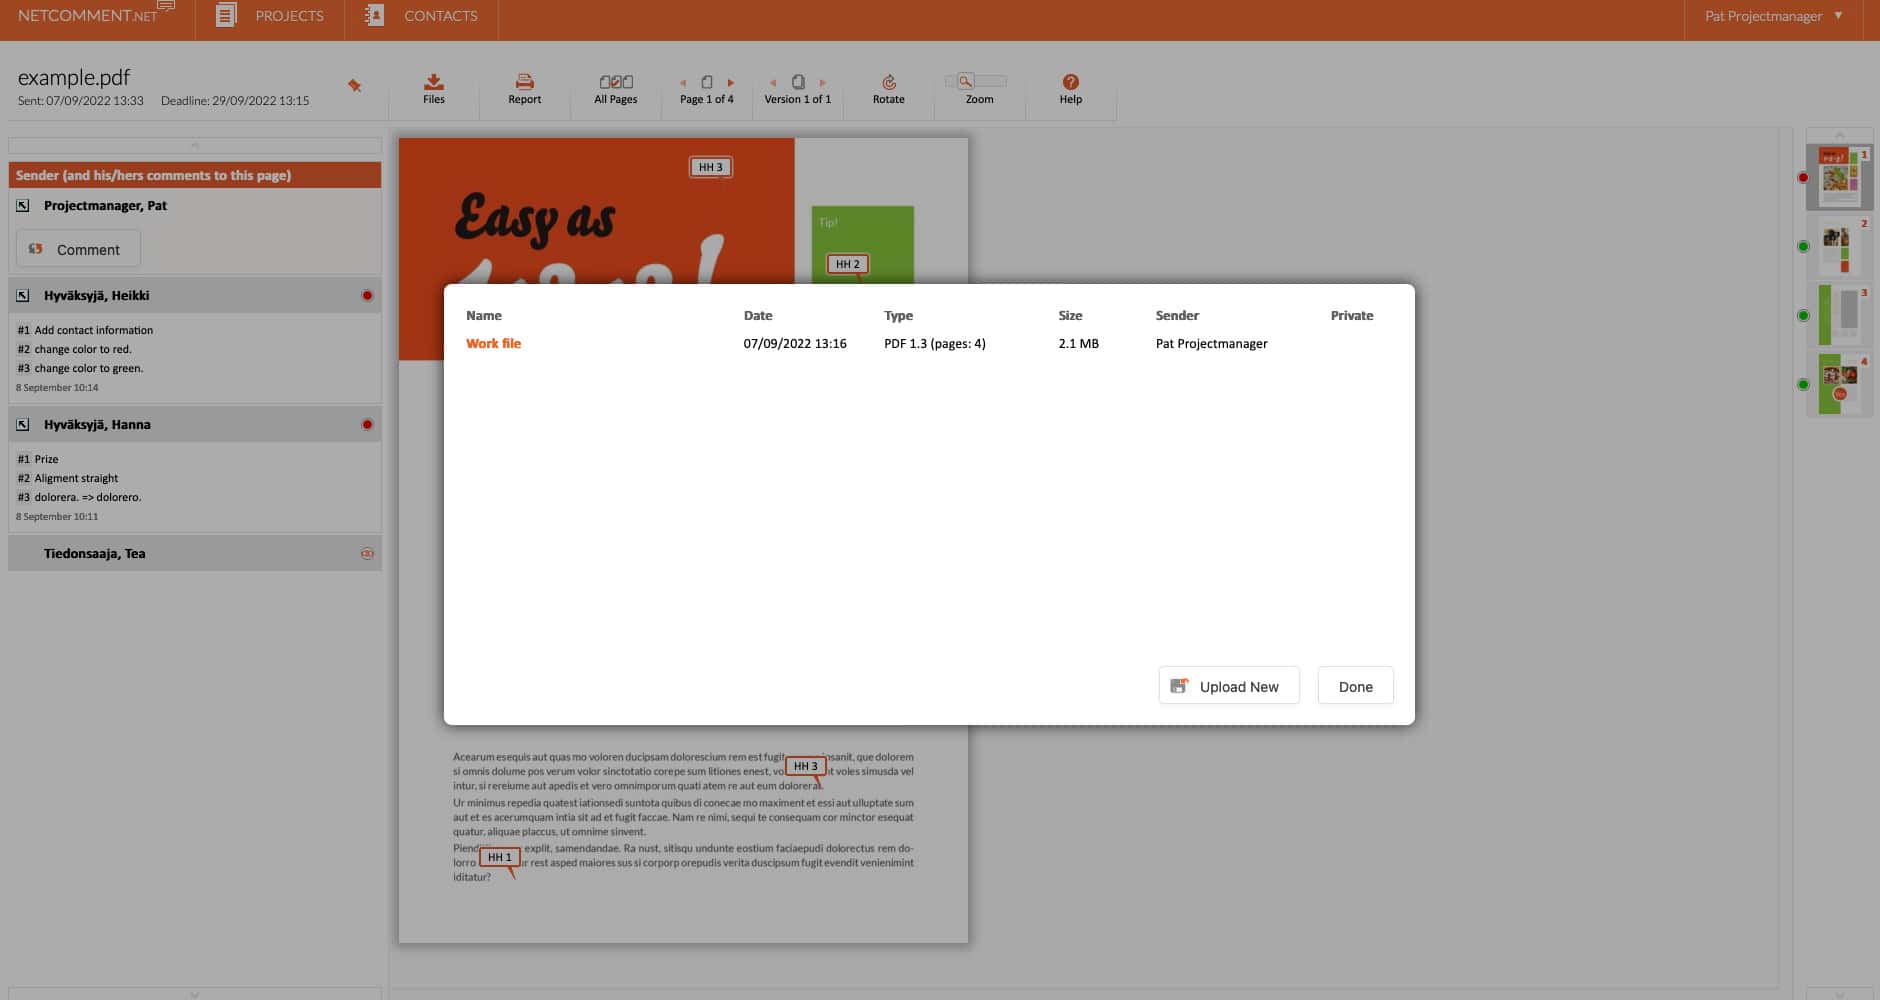This screenshot has height=1000, width=1880.
Task: Toggle the eye icon for Tea Tiedonsaaja
Action: (367, 554)
